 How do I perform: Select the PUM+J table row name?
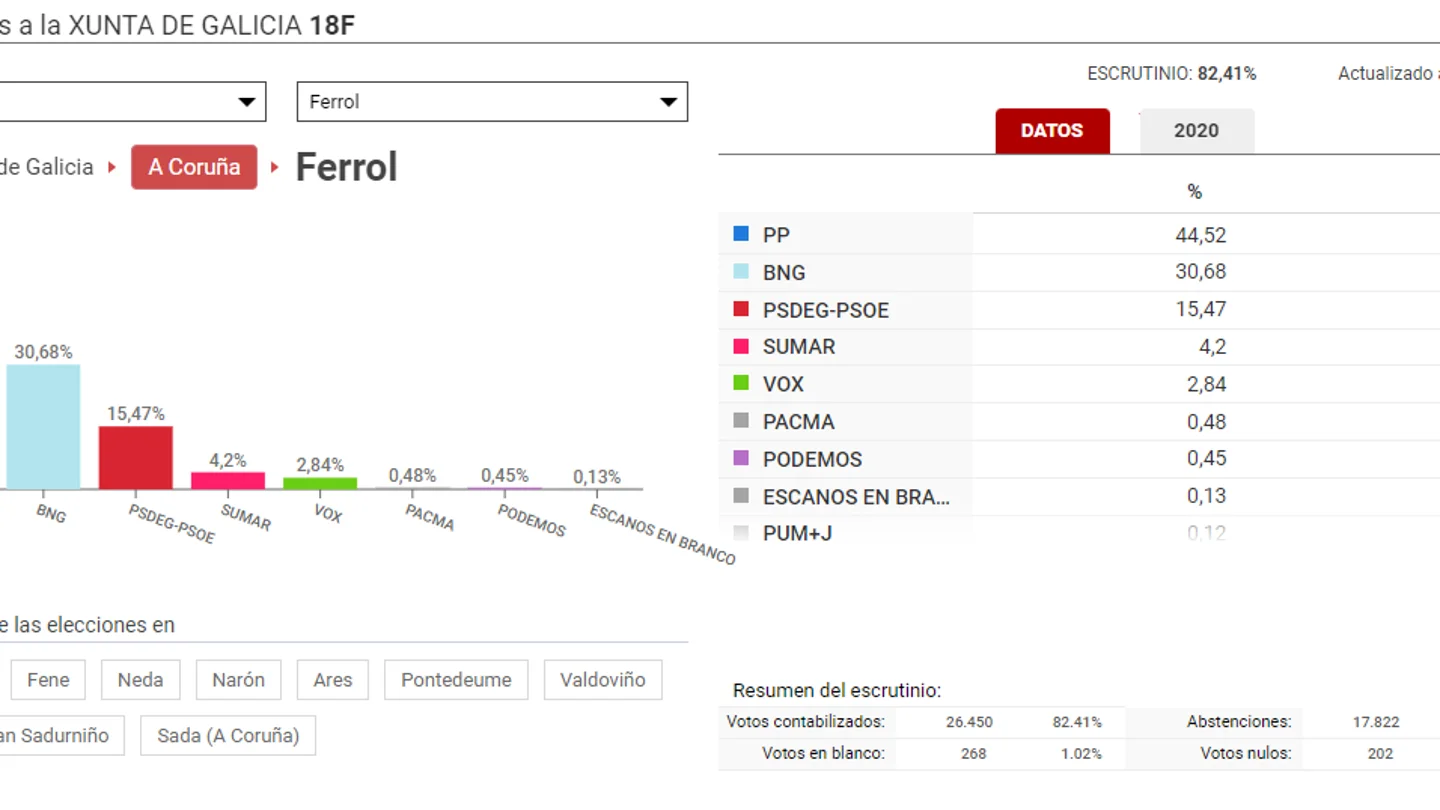797,534
